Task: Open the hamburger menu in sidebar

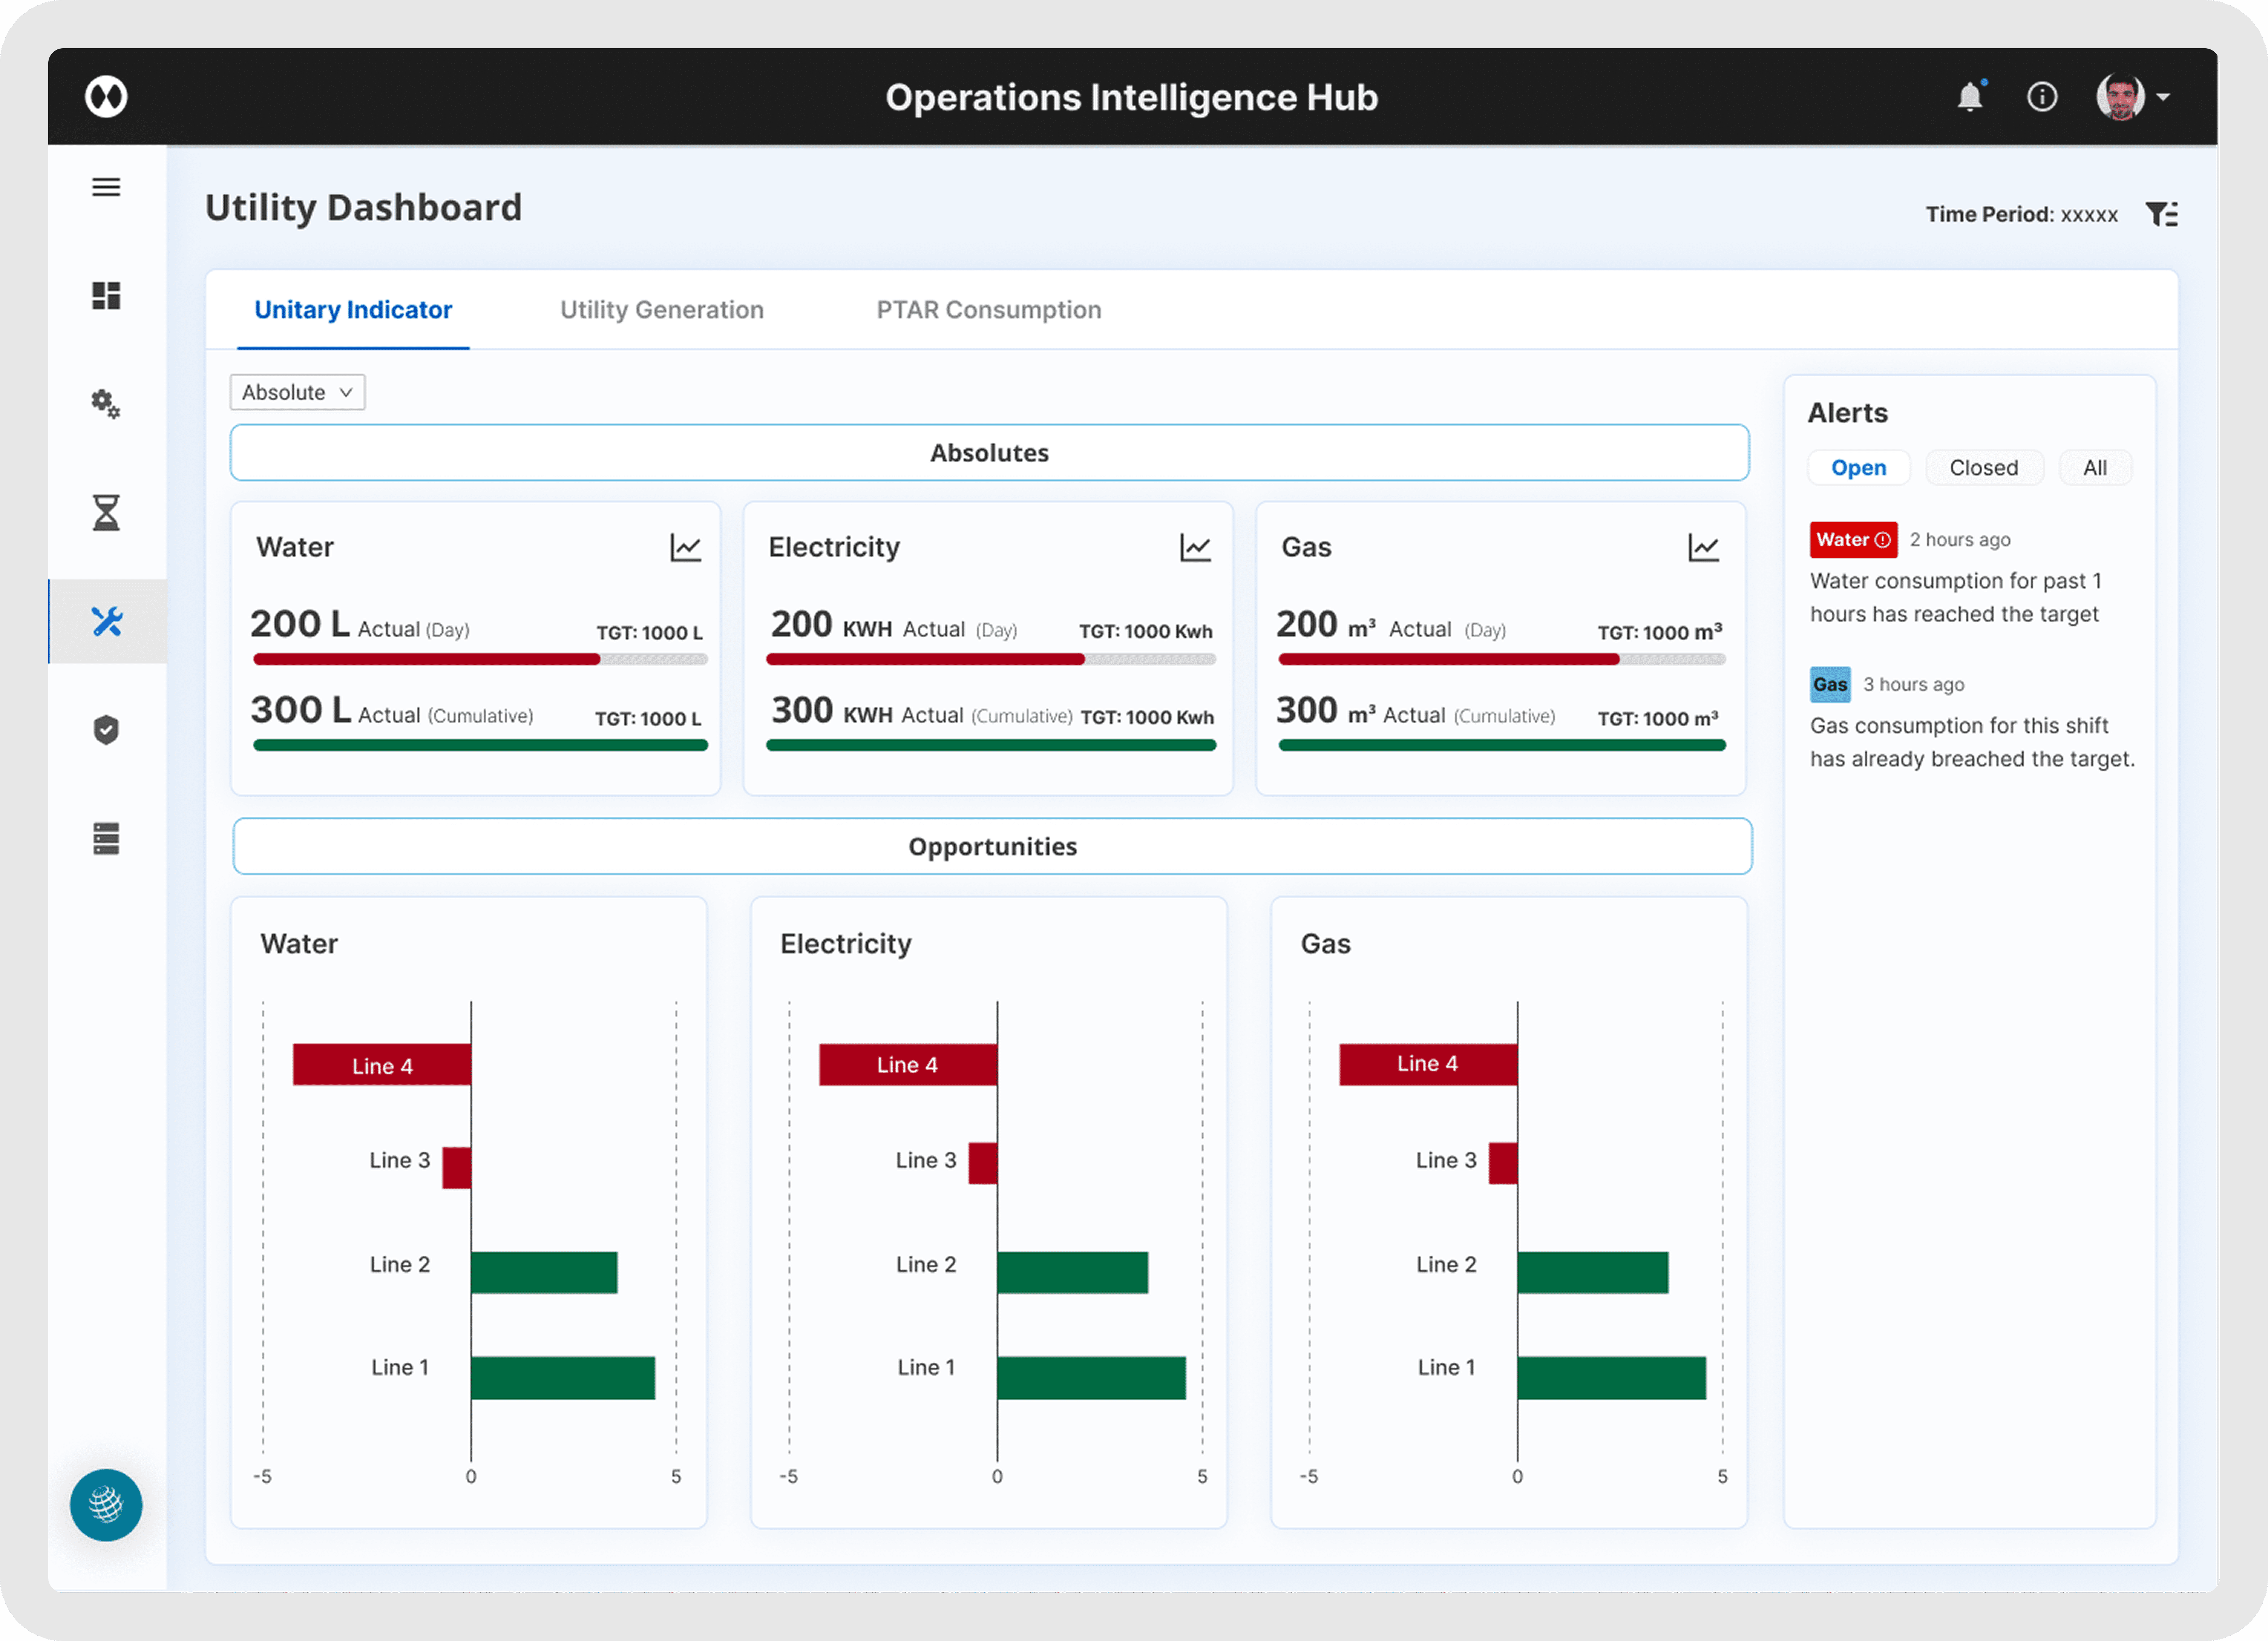Action: point(106,187)
